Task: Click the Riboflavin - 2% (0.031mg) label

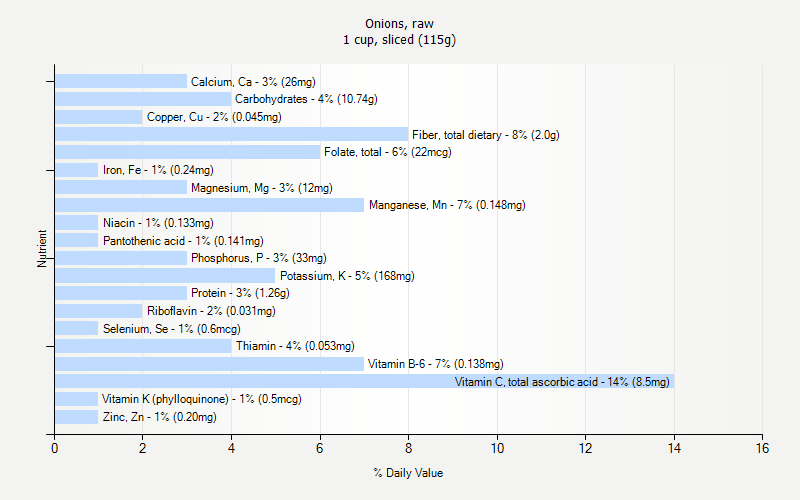Action: pyautogui.click(x=211, y=311)
